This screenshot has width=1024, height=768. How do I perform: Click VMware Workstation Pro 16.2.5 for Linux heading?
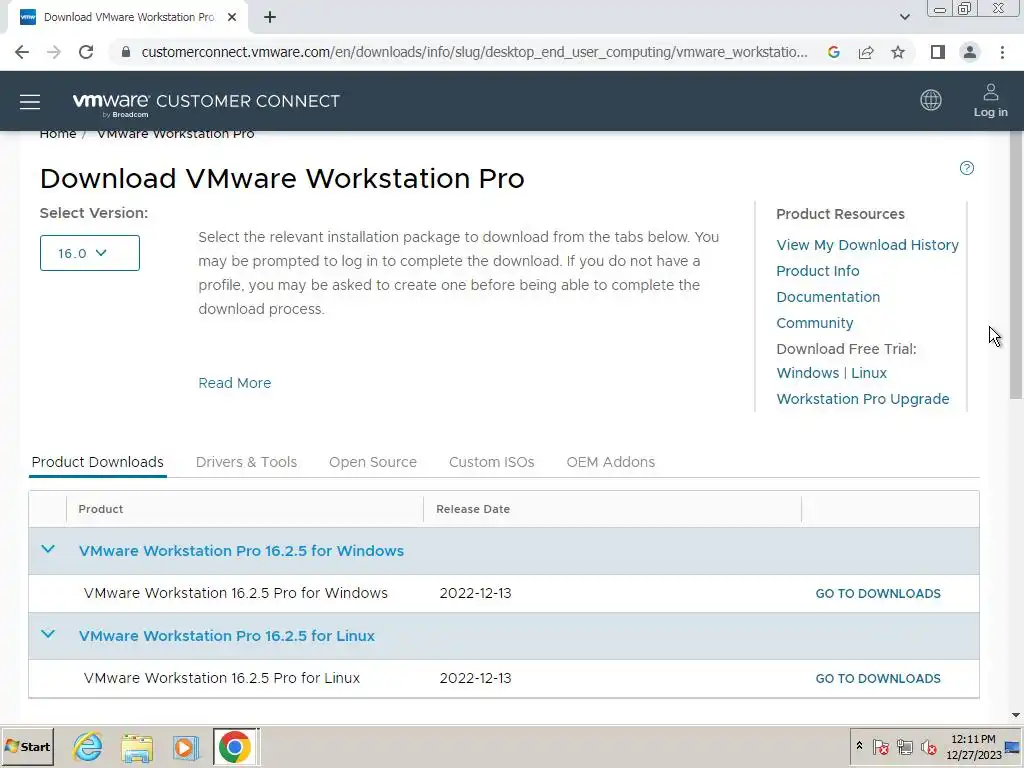click(x=227, y=635)
